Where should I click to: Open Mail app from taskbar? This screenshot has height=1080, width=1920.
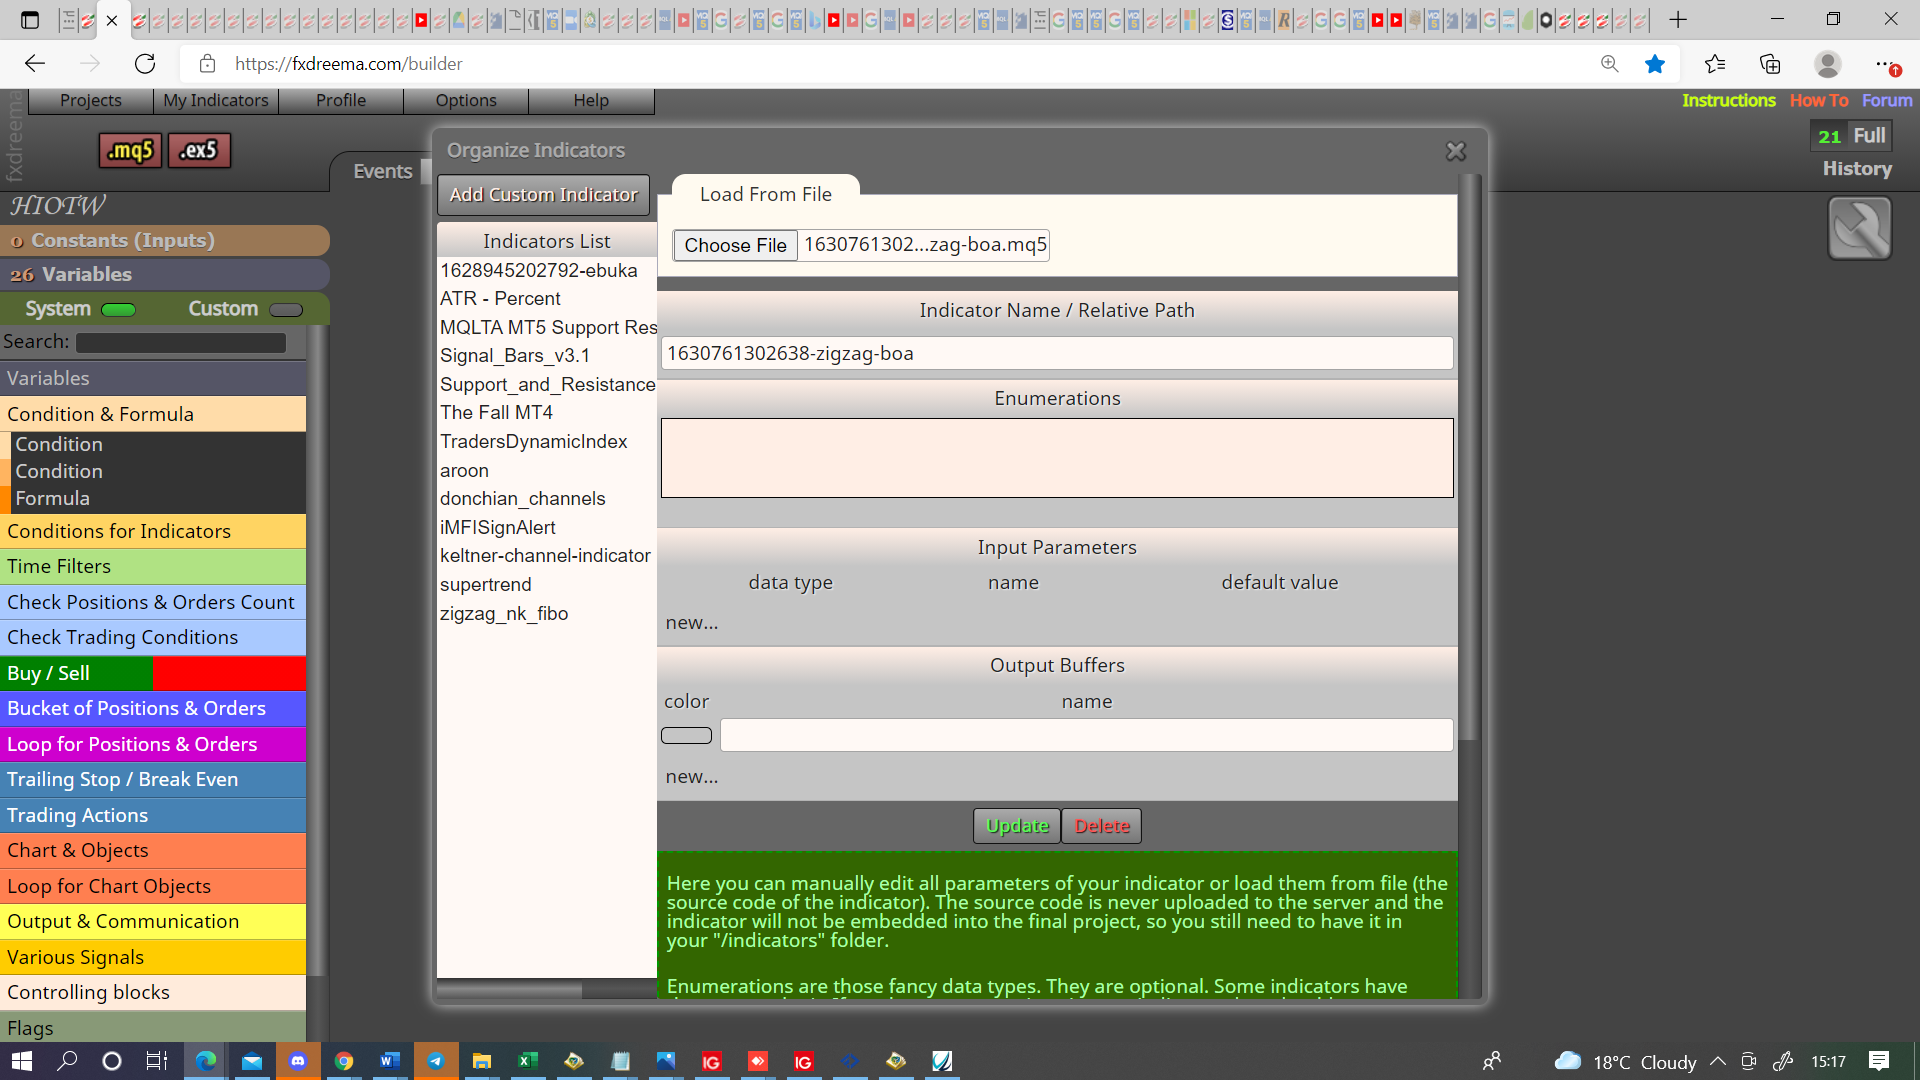[x=252, y=1061]
